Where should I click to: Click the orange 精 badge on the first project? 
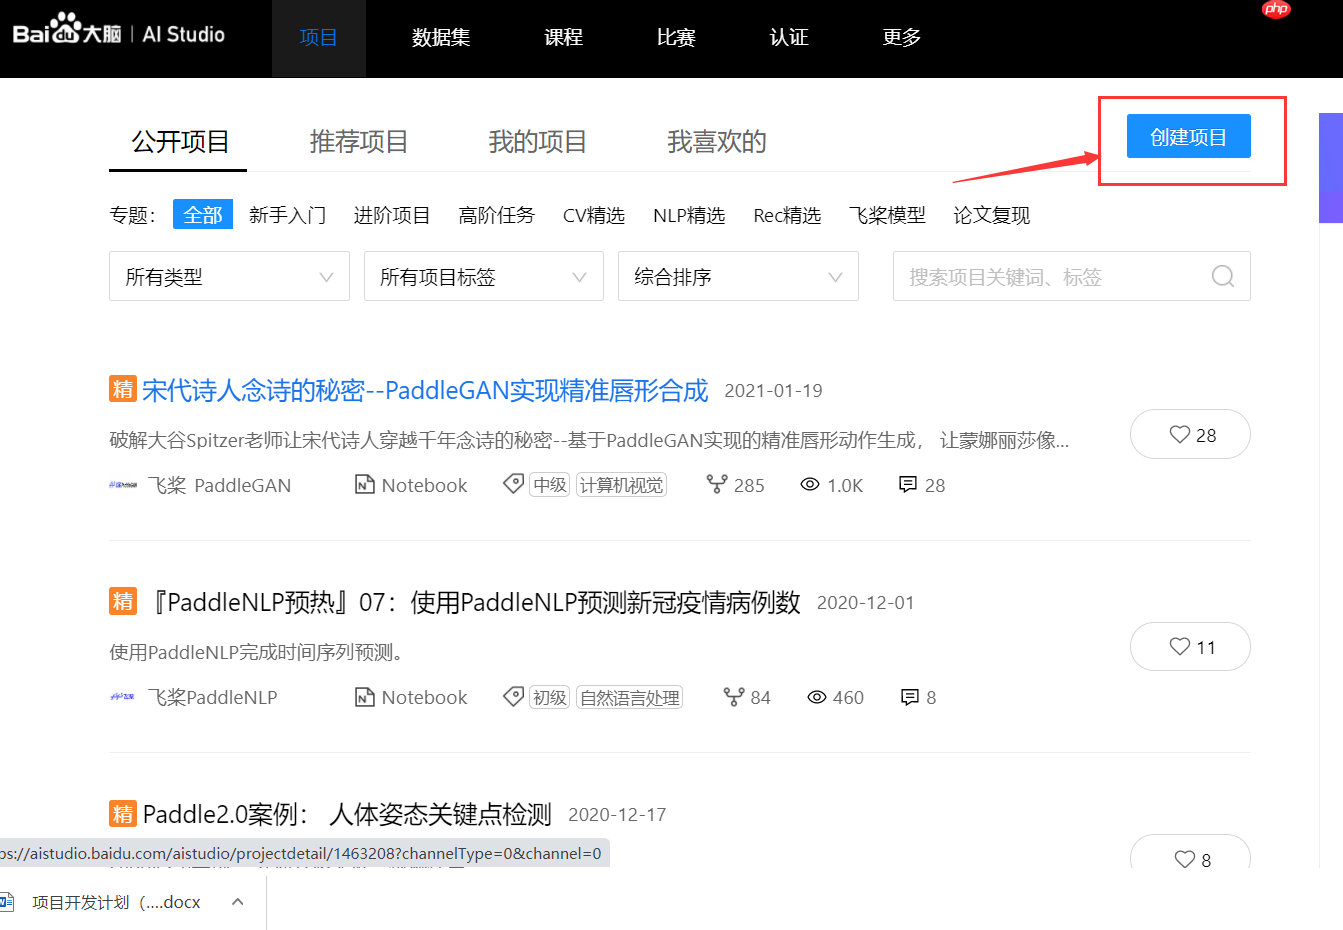coord(122,389)
